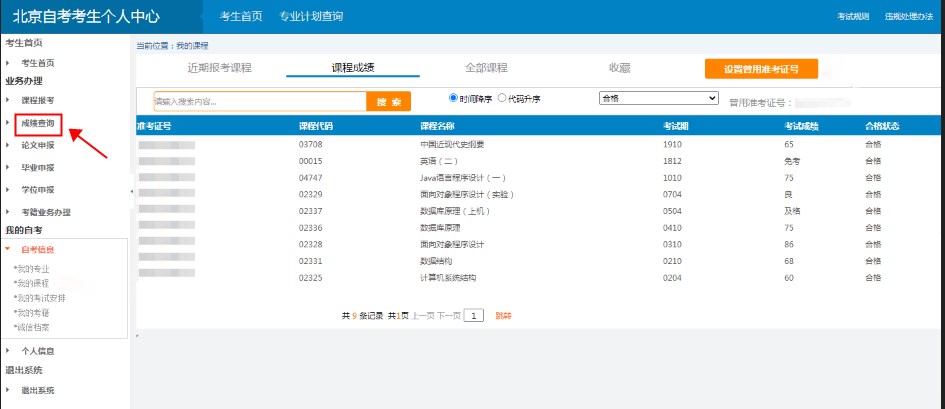
Task: Focus the course search input field
Action: point(260,102)
